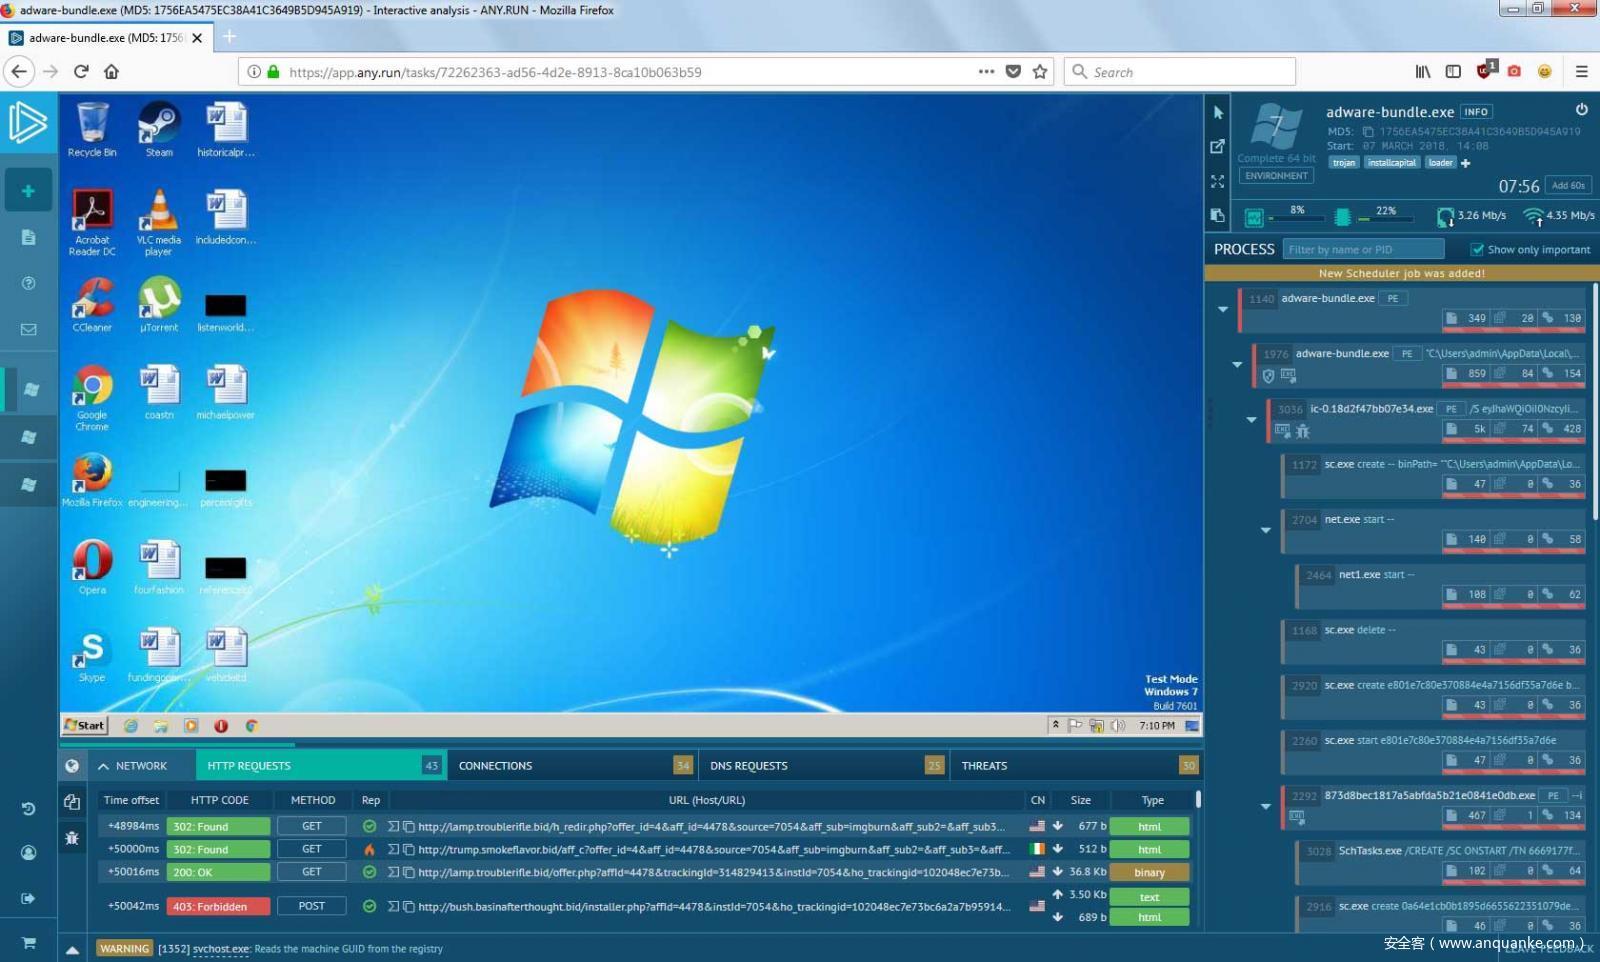Switch to the THREATS tab
1600x962 pixels.
coord(984,766)
